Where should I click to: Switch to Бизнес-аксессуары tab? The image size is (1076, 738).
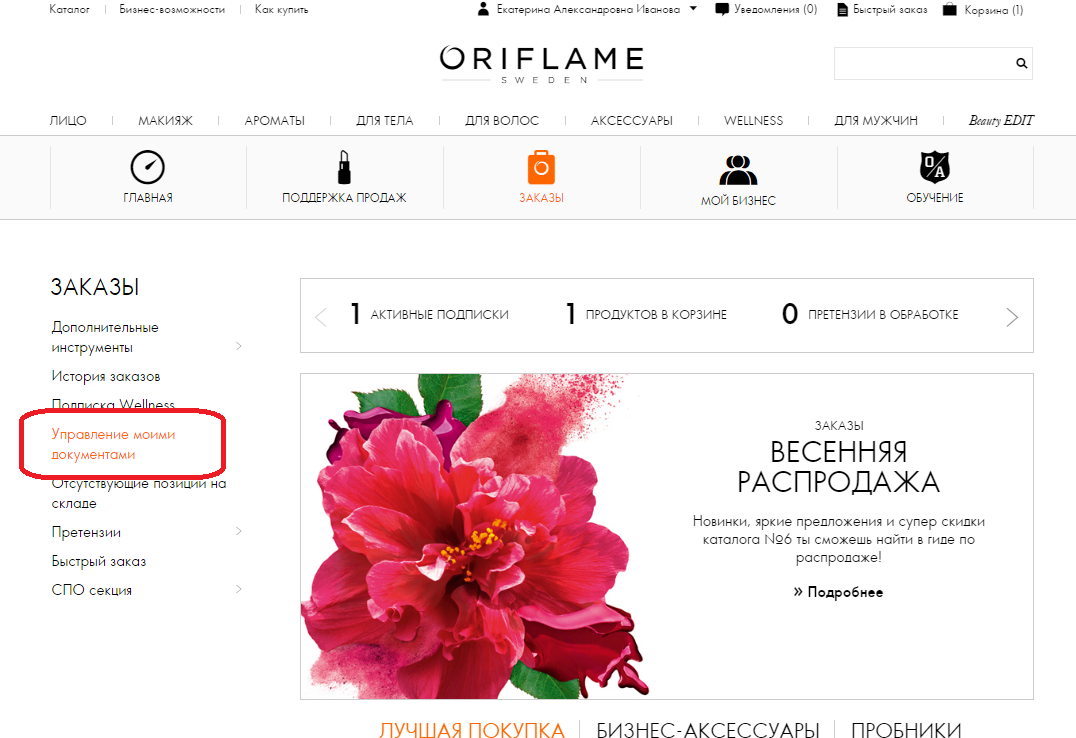click(x=707, y=730)
